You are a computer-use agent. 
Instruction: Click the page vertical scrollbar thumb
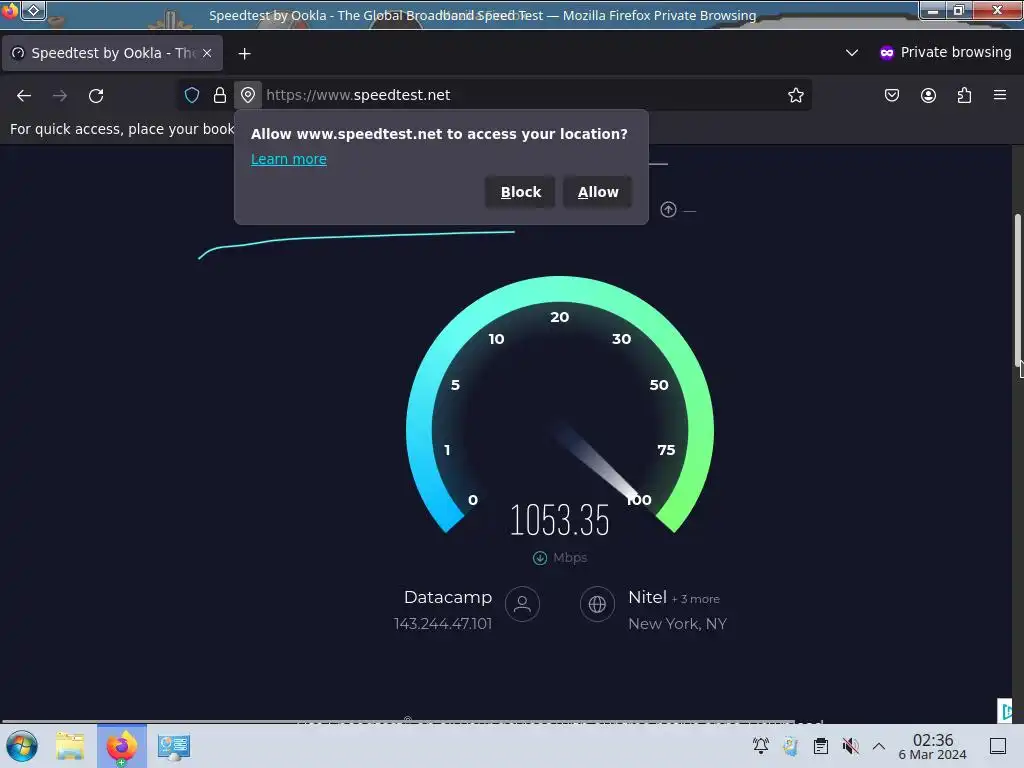pos(1017,291)
